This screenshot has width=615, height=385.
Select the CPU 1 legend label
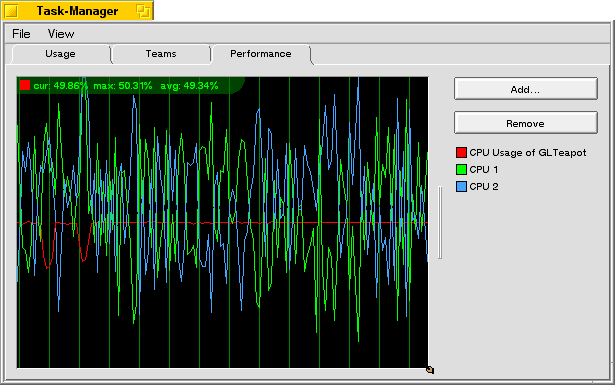[484, 169]
